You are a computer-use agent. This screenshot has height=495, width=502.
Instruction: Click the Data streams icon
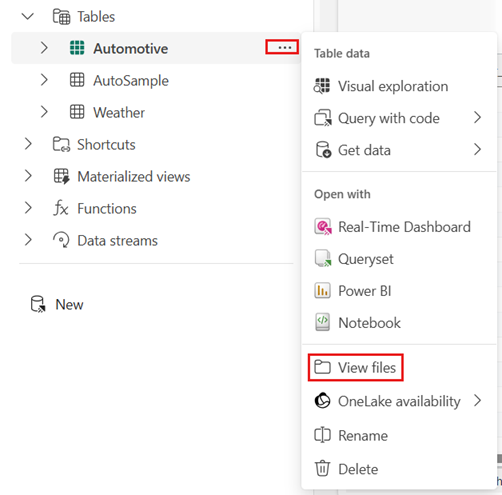[x=61, y=240]
